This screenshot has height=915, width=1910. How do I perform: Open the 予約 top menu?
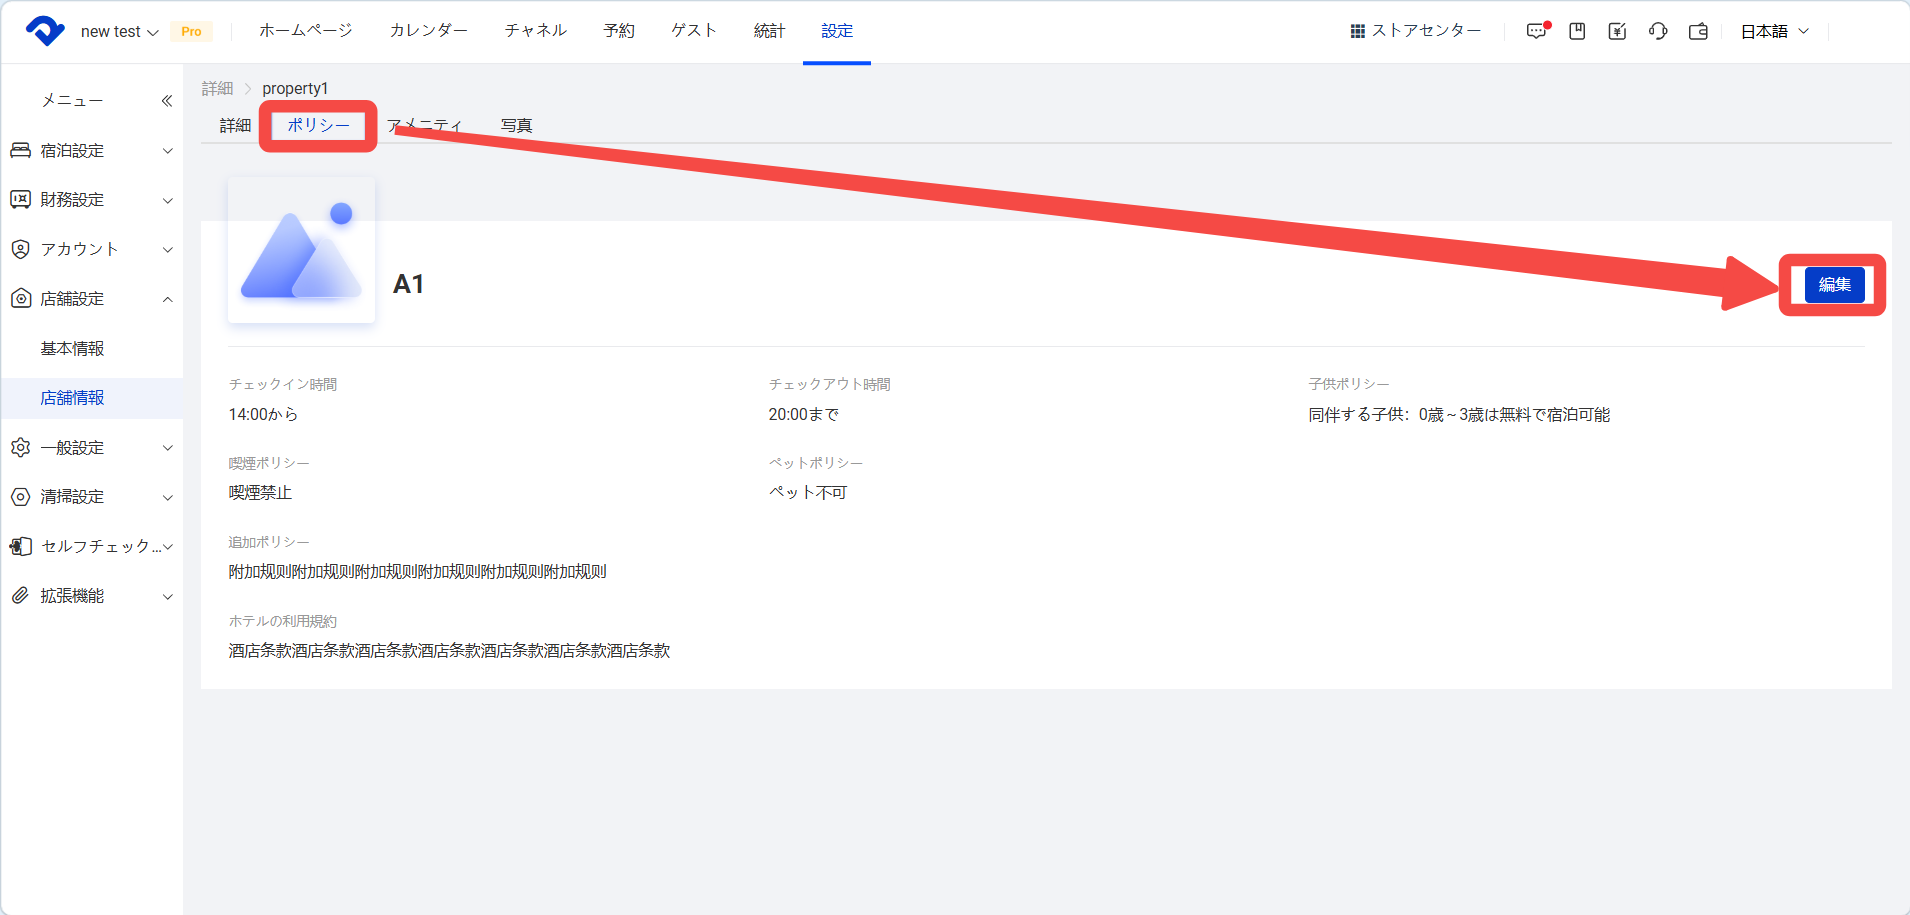pos(619,31)
